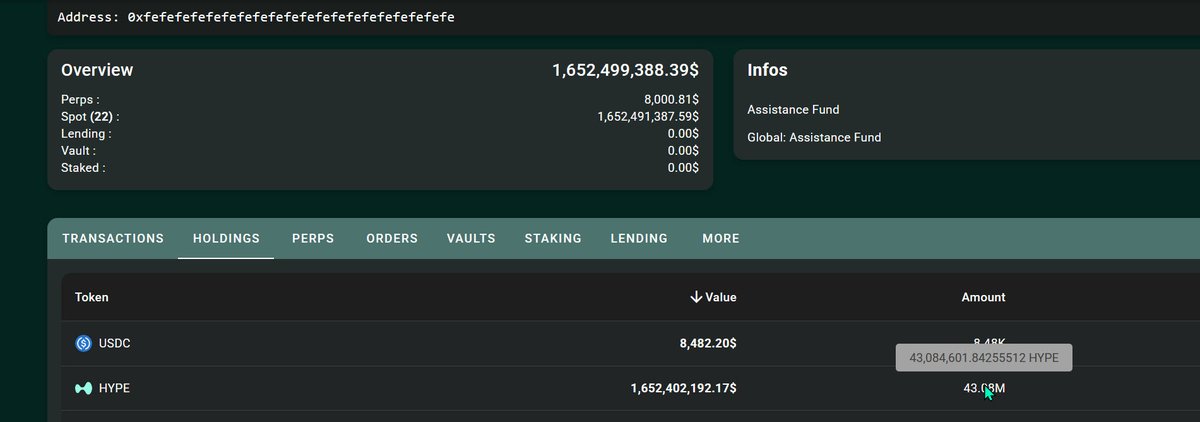Open the Perps tab
This screenshot has height=422, width=1200.
[313, 238]
